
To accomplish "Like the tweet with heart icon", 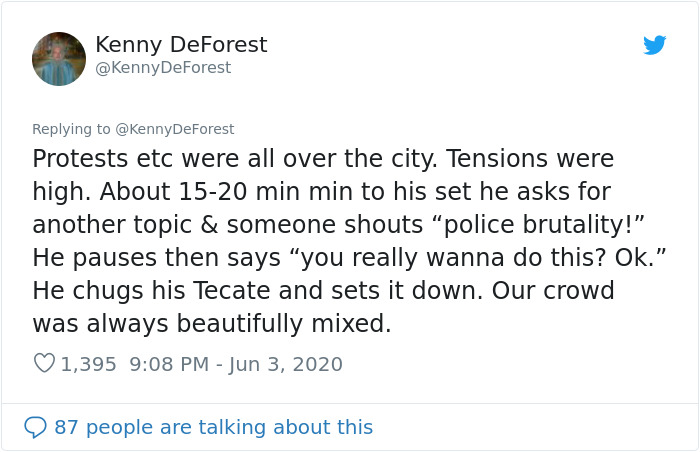I will [43, 364].
